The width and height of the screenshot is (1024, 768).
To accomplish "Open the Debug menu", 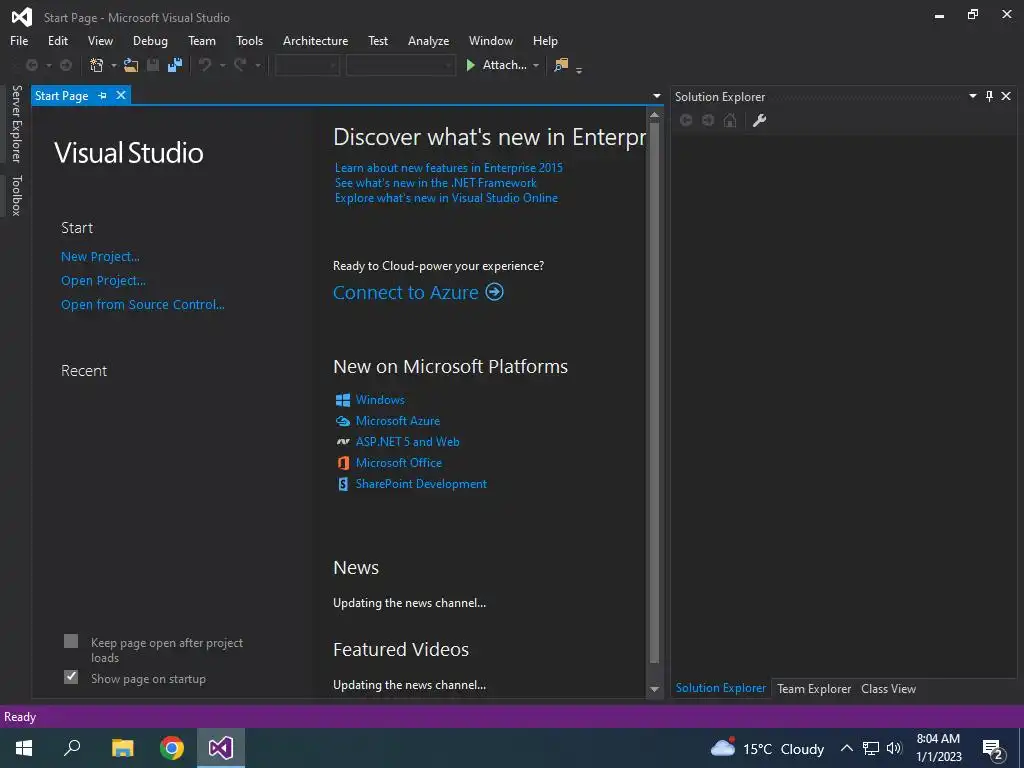I will click(x=150, y=40).
